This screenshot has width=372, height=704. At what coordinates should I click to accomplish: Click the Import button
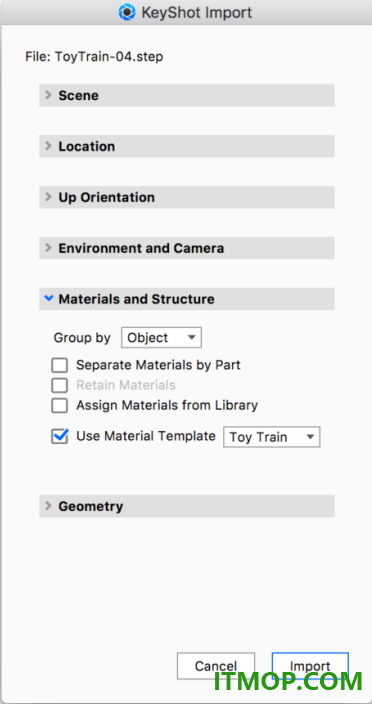click(310, 666)
